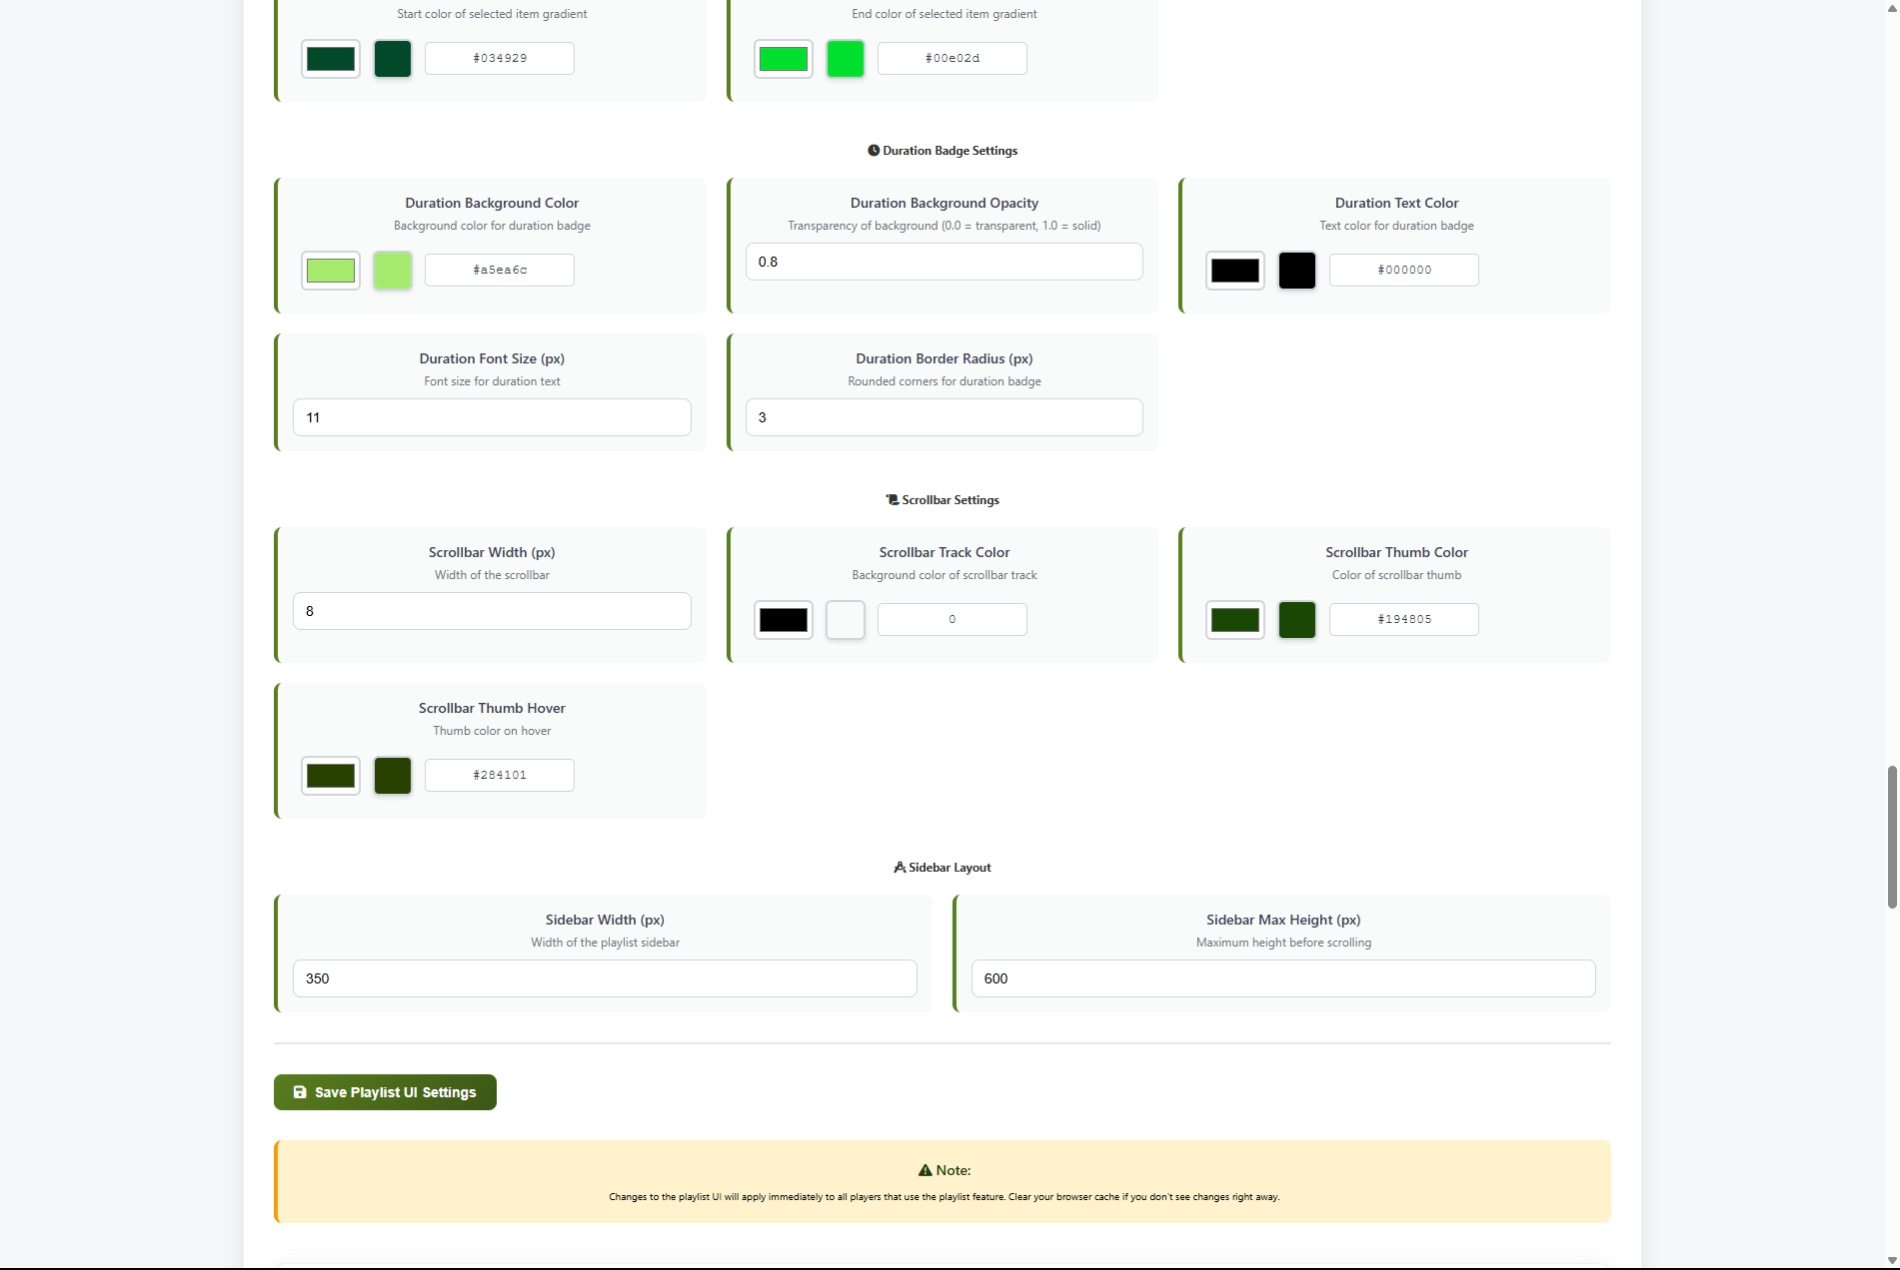This screenshot has width=1900, height=1270.
Task: Edit the Duration Border Radius input
Action: 943,418
